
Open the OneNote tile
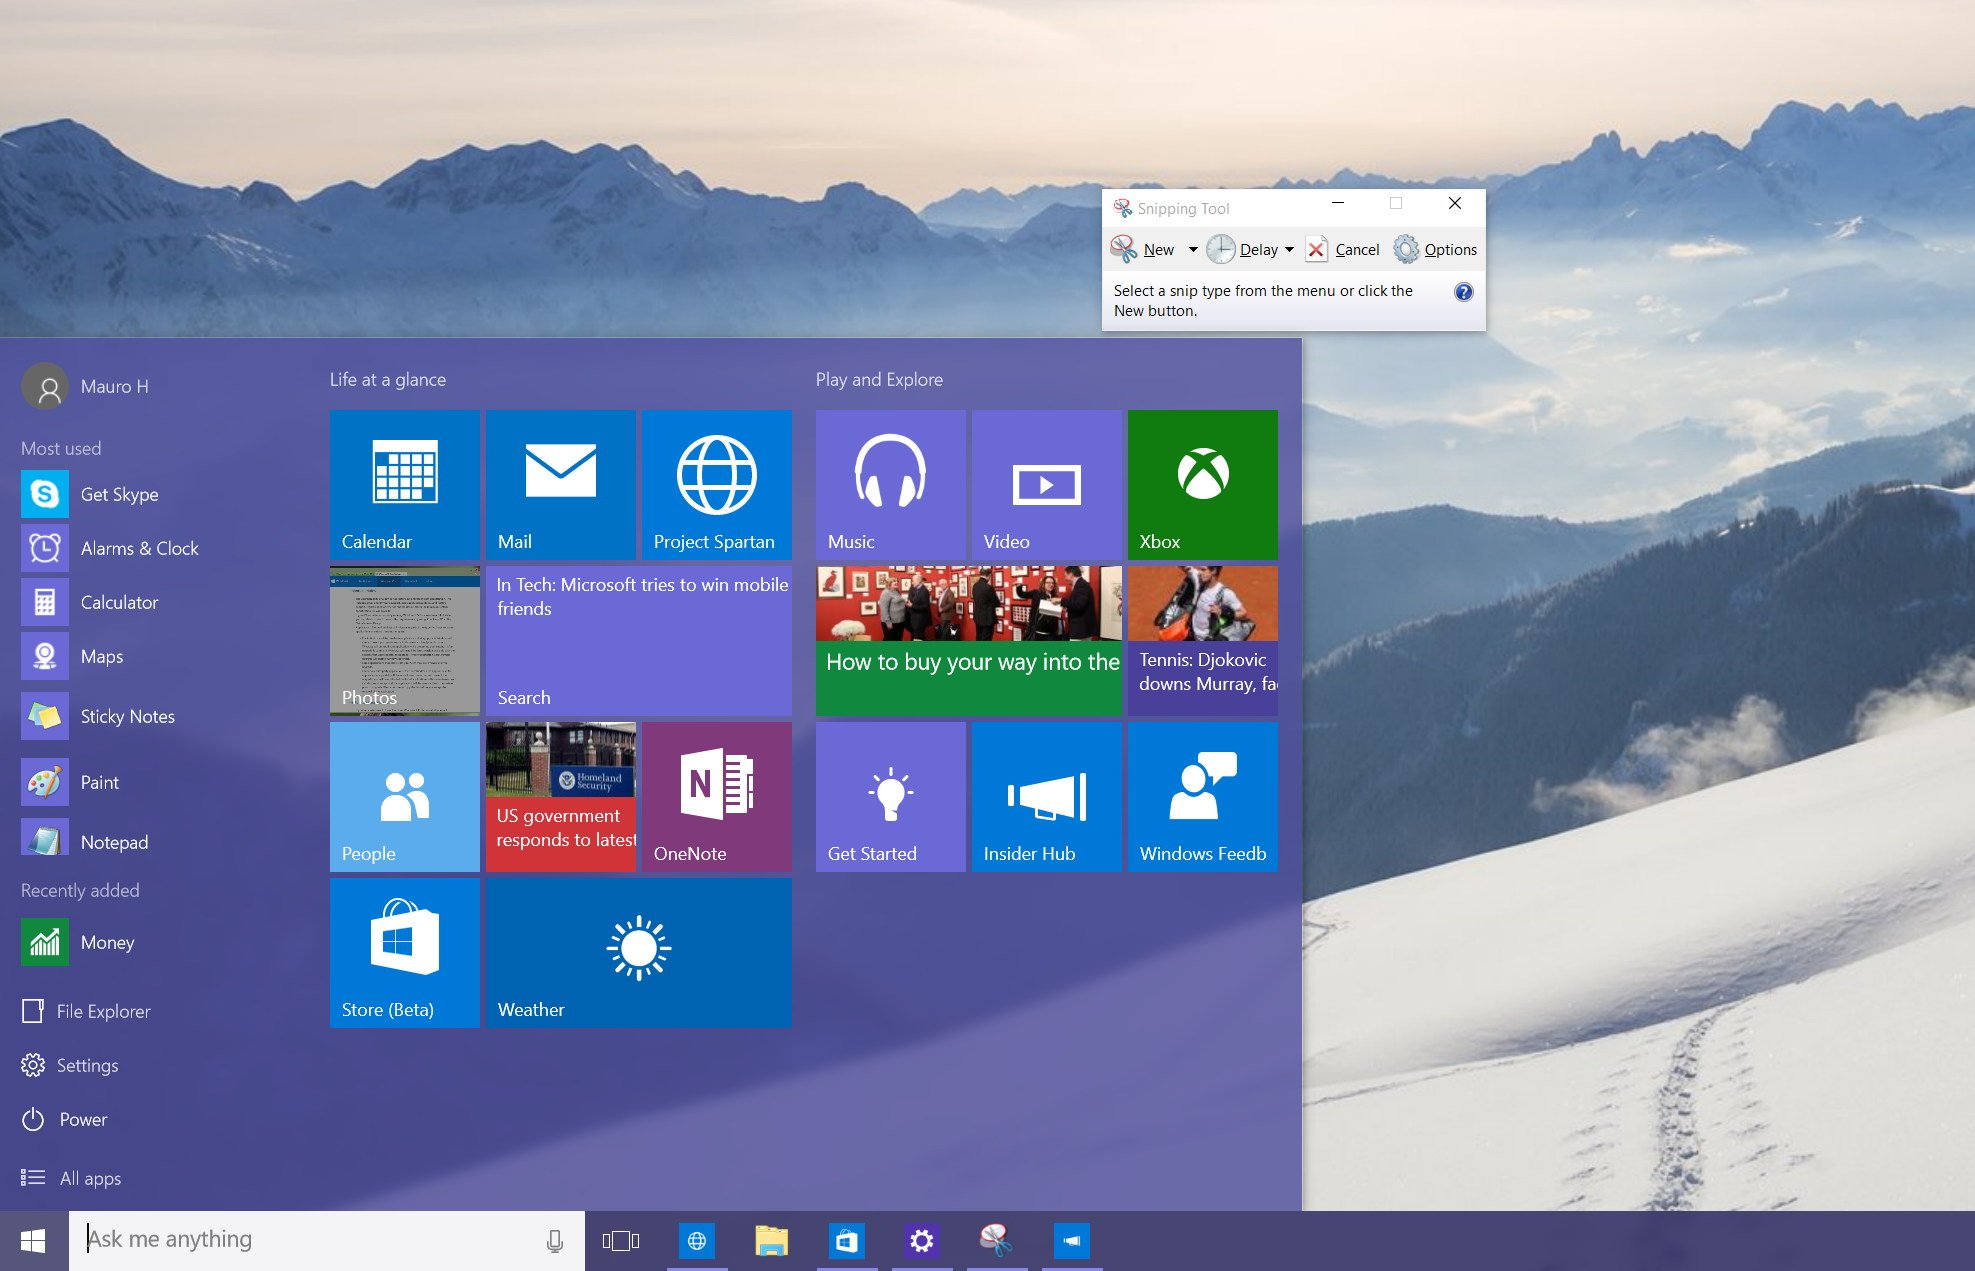pos(716,796)
